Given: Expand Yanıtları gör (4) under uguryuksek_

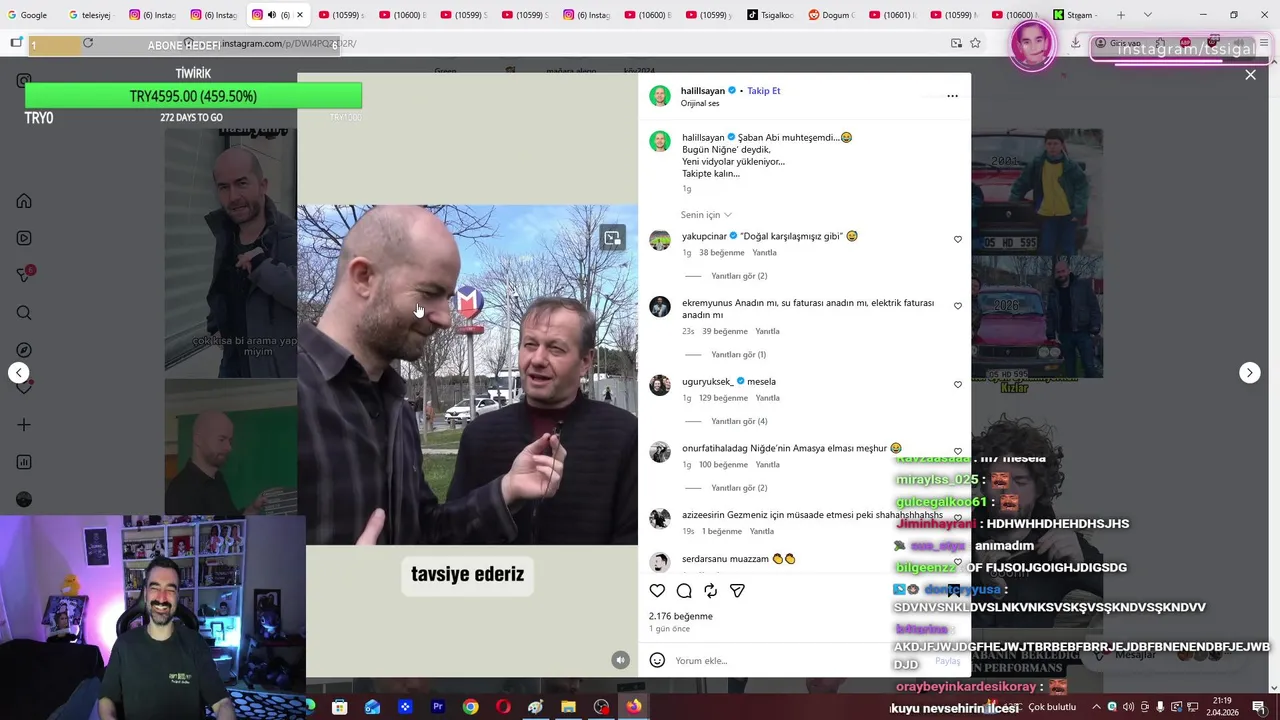Looking at the screenshot, I should click(739, 422).
